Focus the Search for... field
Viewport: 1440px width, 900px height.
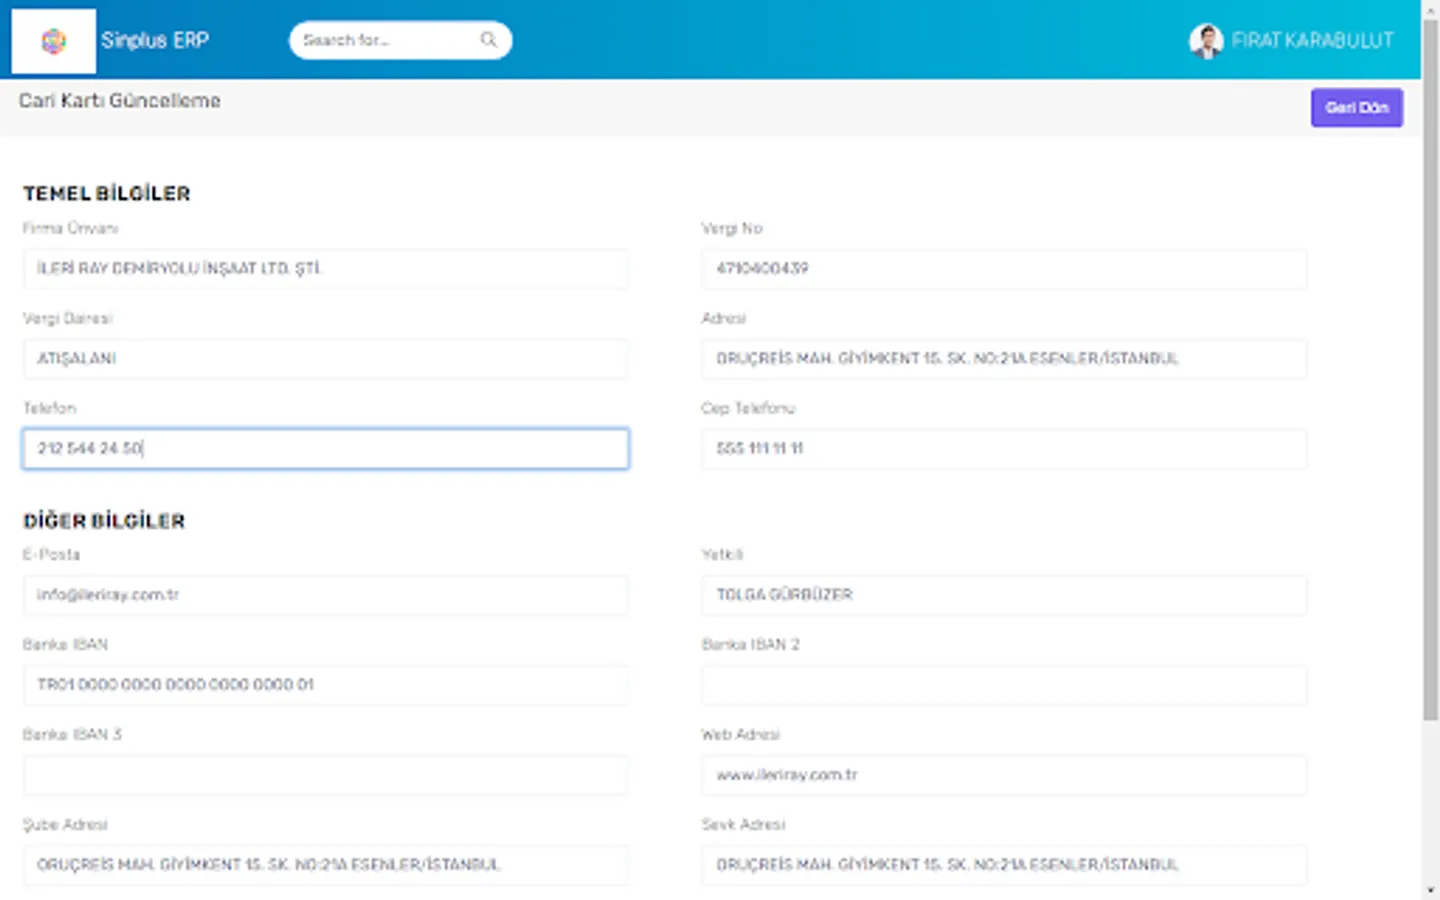pyautogui.click(x=400, y=40)
